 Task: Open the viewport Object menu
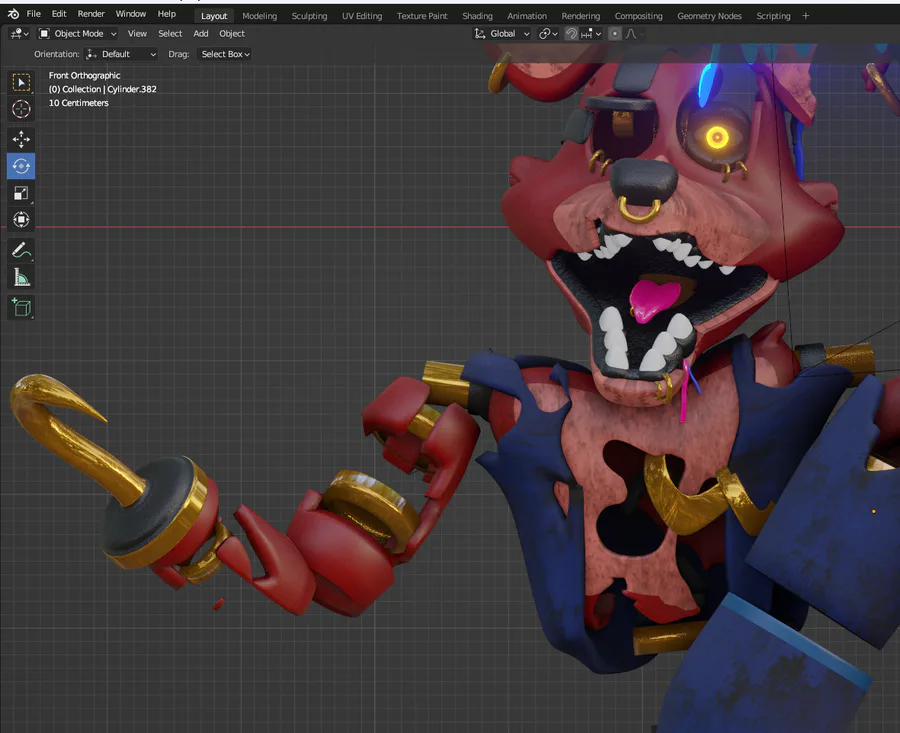[x=232, y=34]
